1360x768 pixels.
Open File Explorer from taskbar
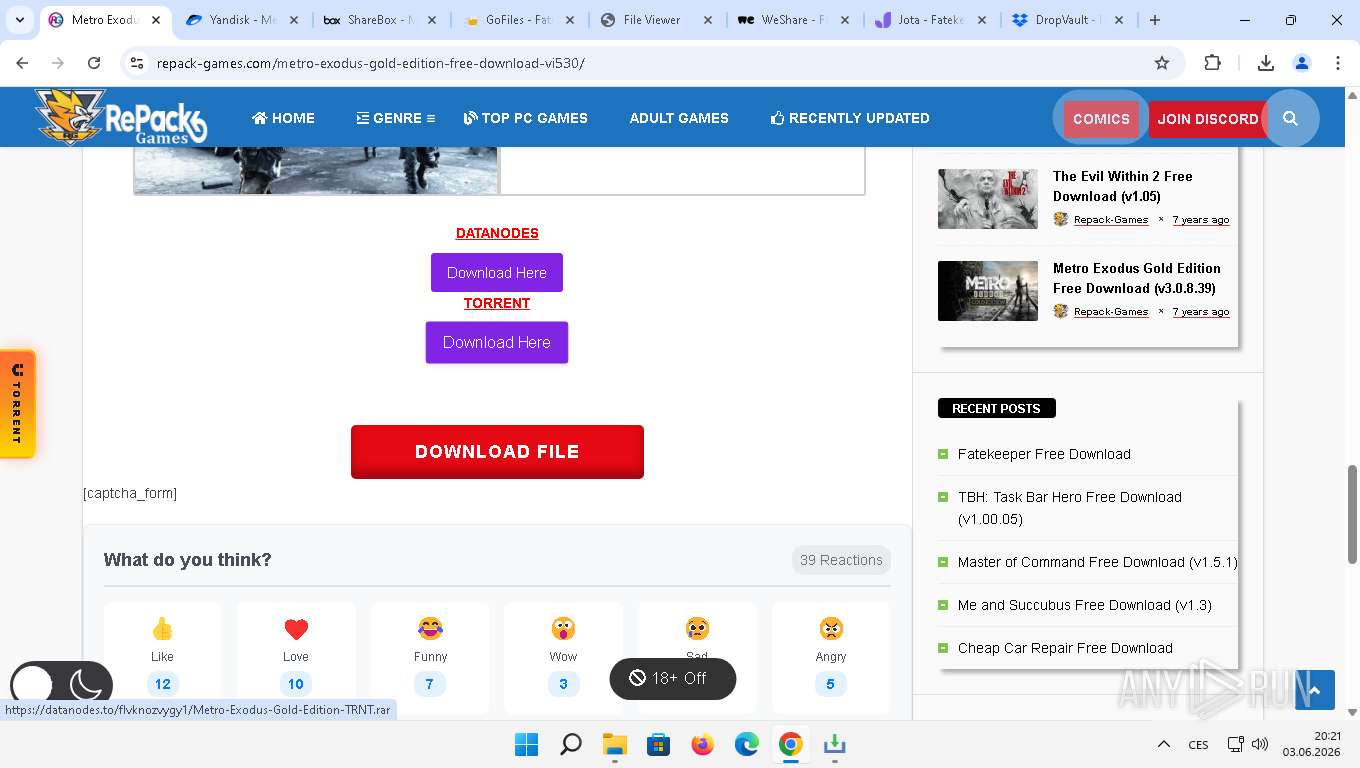click(x=614, y=744)
